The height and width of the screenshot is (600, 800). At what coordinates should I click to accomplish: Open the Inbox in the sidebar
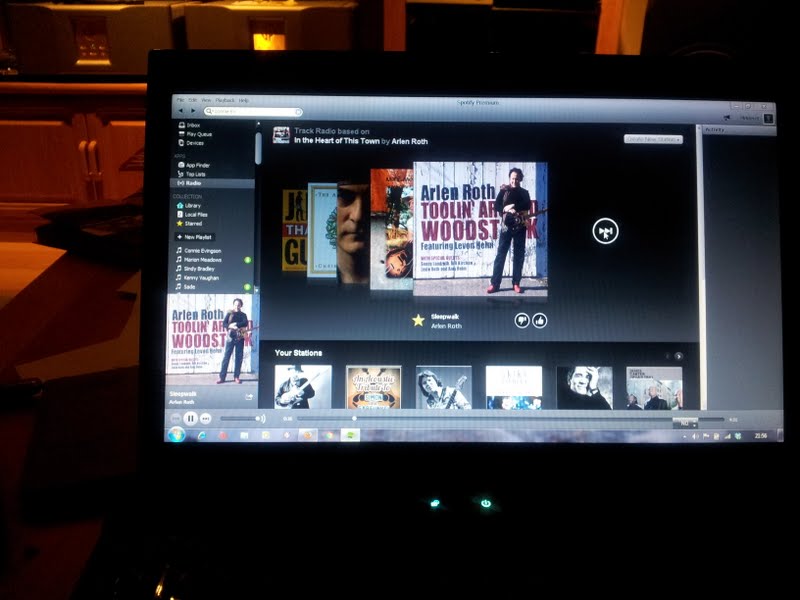pos(189,125)
